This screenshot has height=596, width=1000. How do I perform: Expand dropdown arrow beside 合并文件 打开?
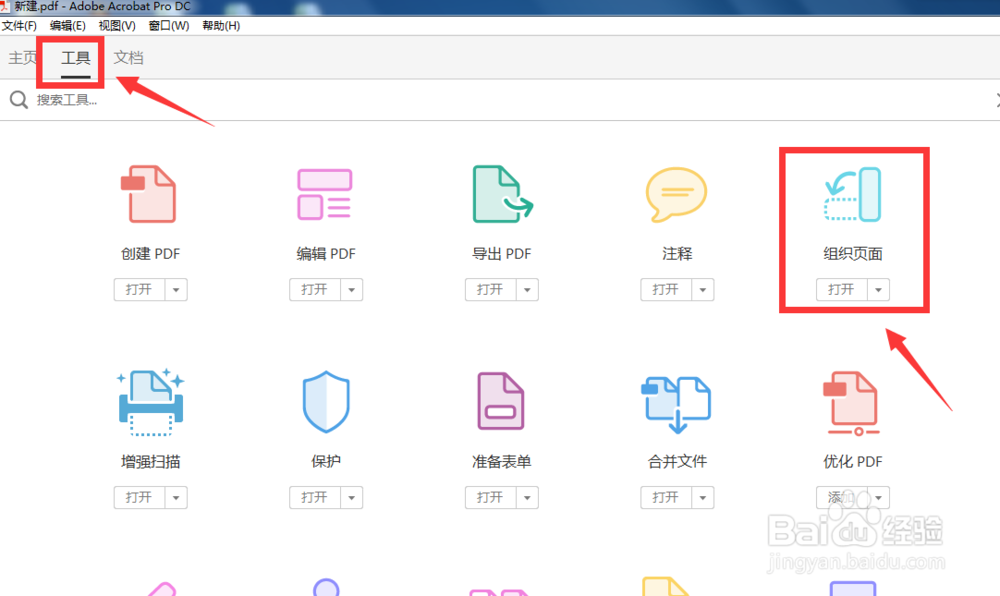[703, 497]
